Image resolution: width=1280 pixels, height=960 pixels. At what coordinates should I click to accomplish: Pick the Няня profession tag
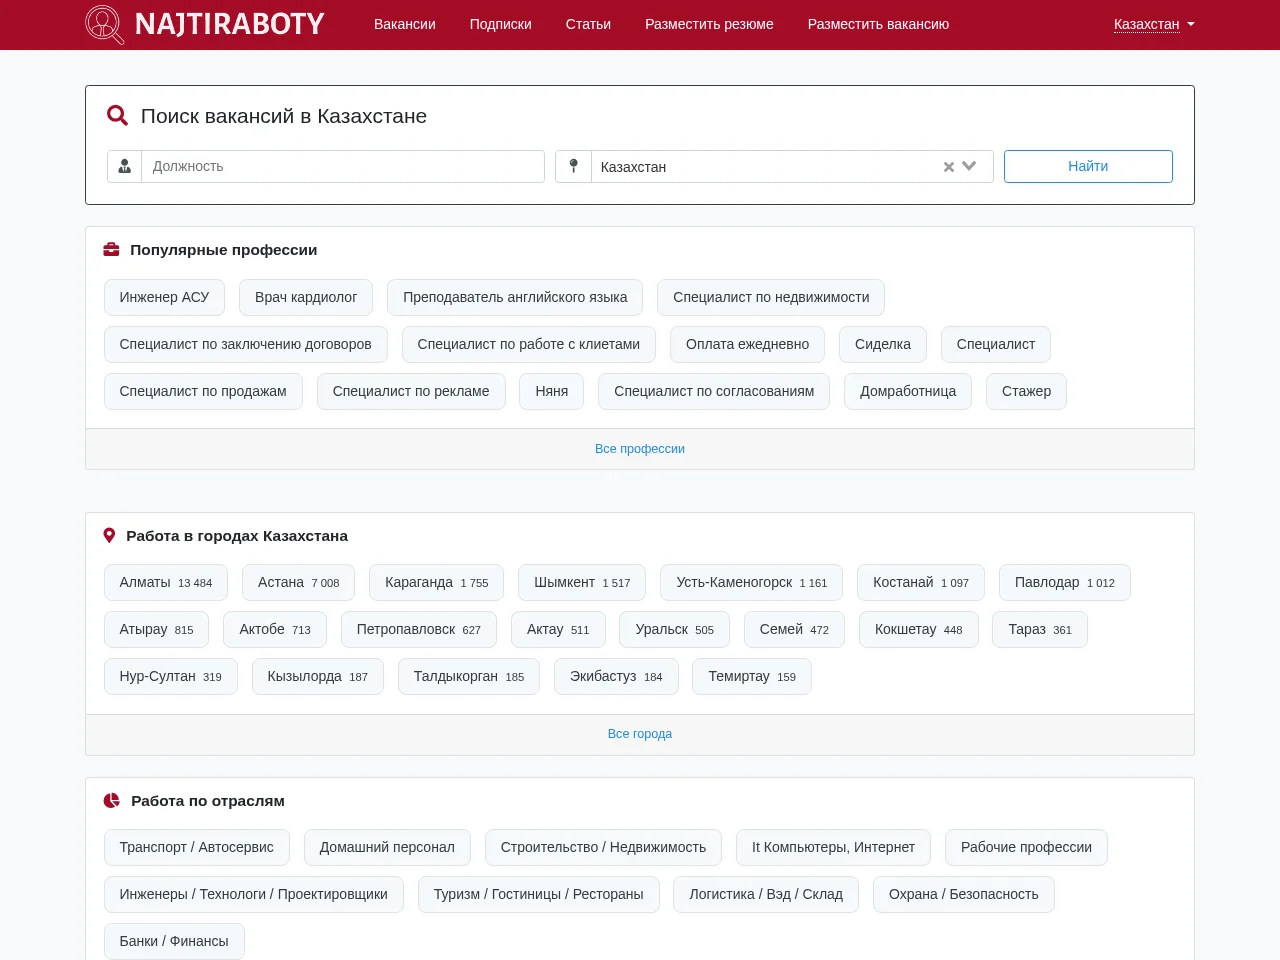552,391
